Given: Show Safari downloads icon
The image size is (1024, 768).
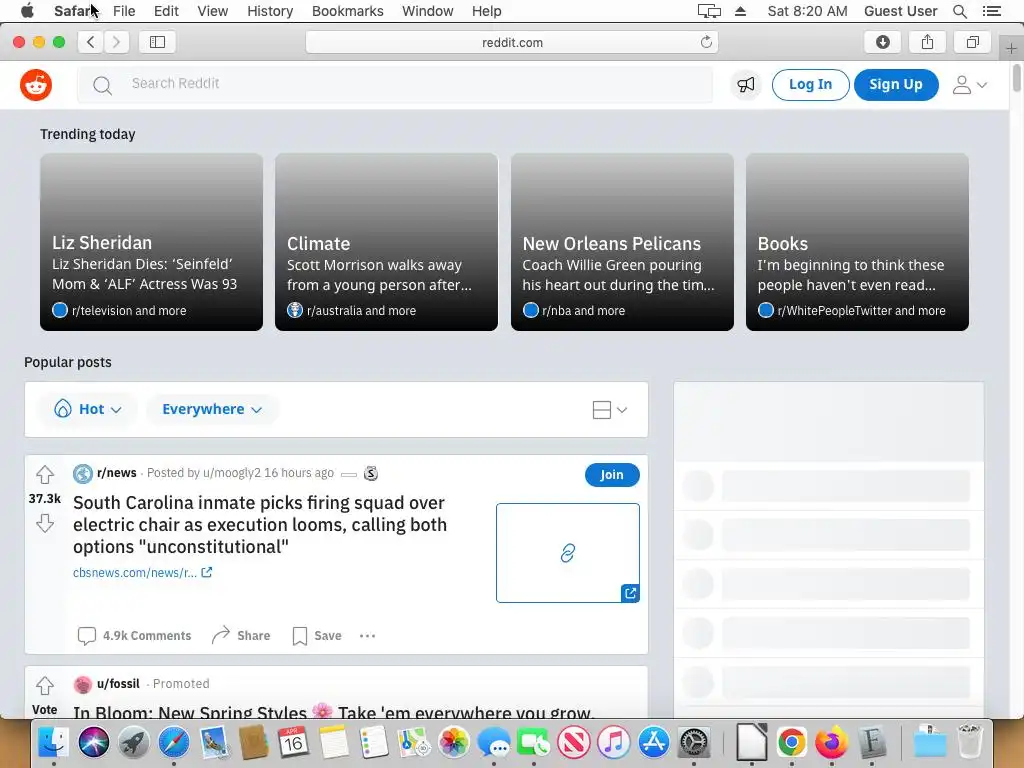Looking at the screenshot, I should click(882, 42).
